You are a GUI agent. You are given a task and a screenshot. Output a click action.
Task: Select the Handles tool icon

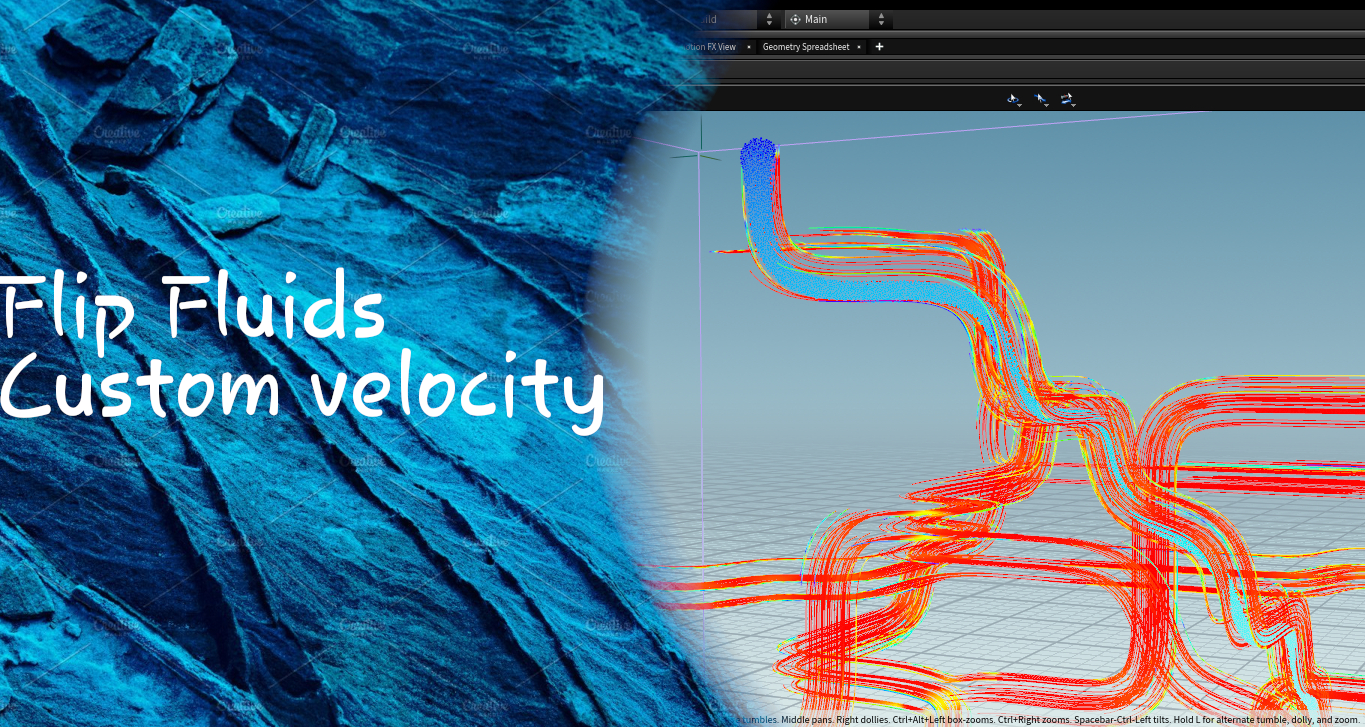tap(1066, 97)
